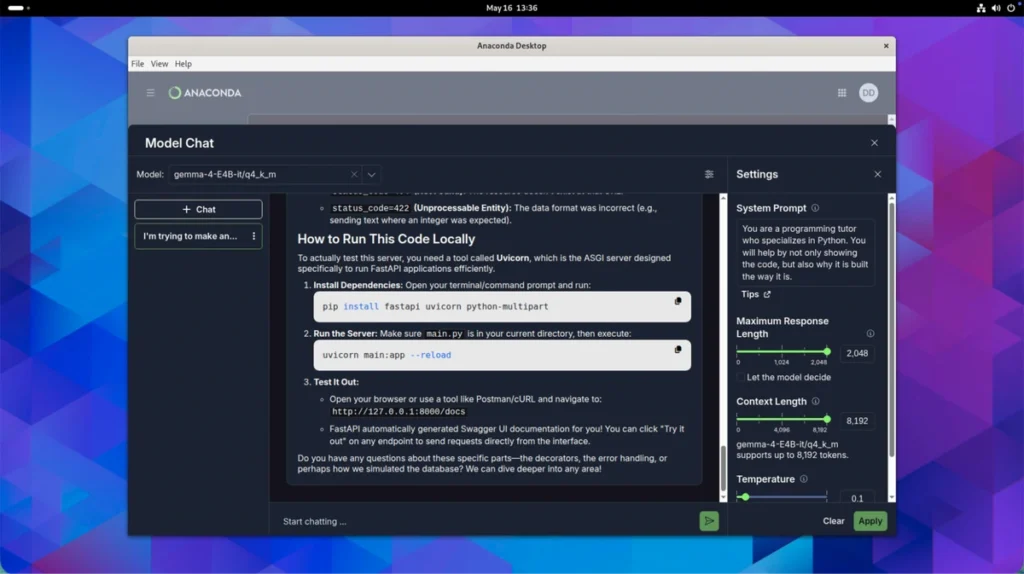Click the status_code=422 code text
Image resolution: width=1024 pixels, height=574 pixels.
(x=370, y=208)
